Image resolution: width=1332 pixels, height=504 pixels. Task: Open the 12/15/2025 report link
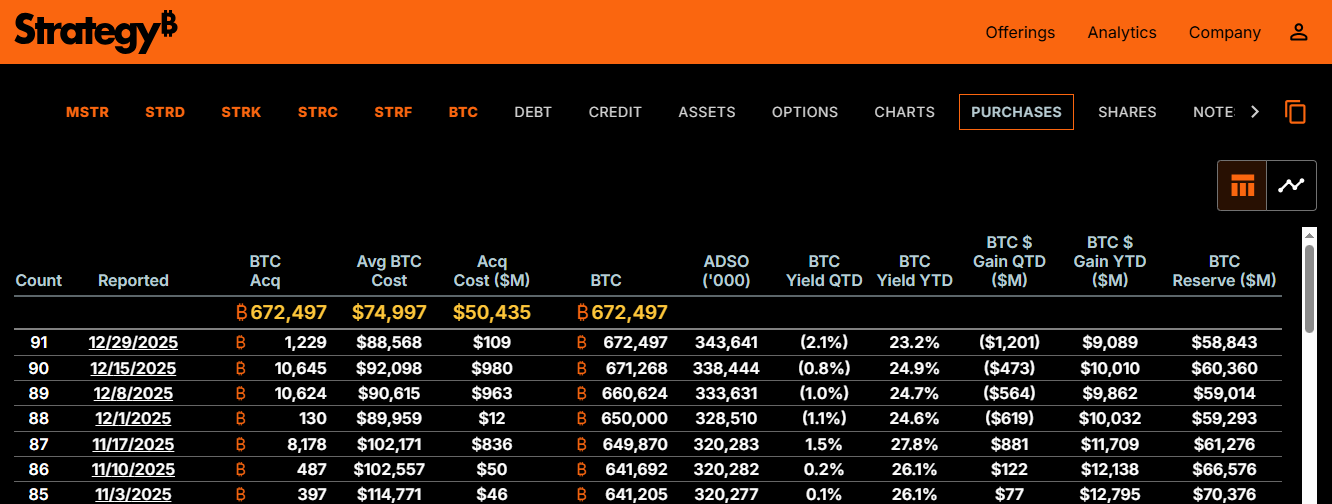[133, 368]
